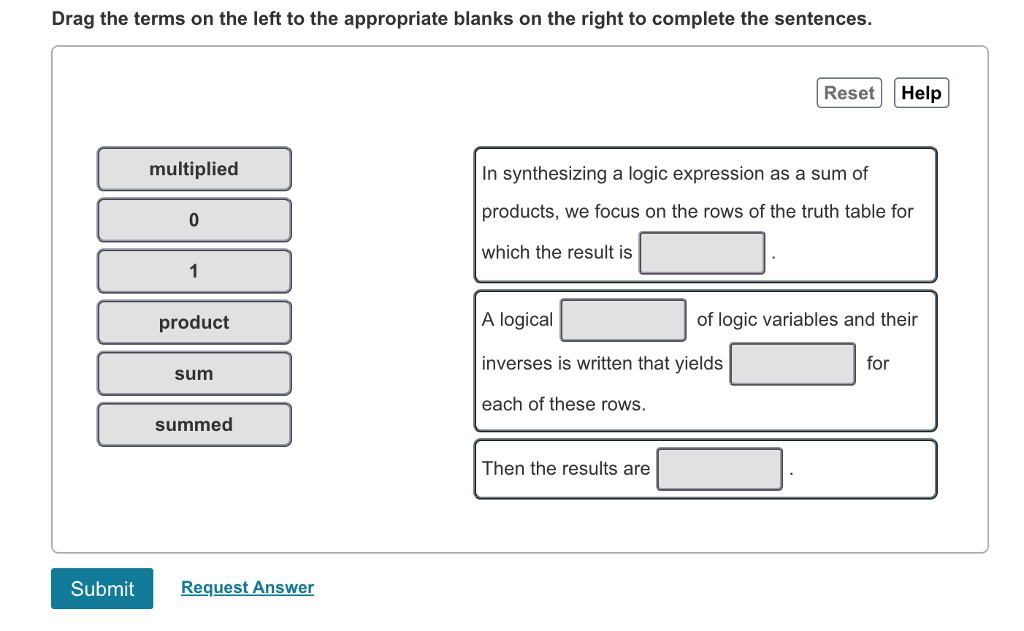Select the "multiplied" term tile
The image size is (1024, 631).
click(x=194, y=169)
